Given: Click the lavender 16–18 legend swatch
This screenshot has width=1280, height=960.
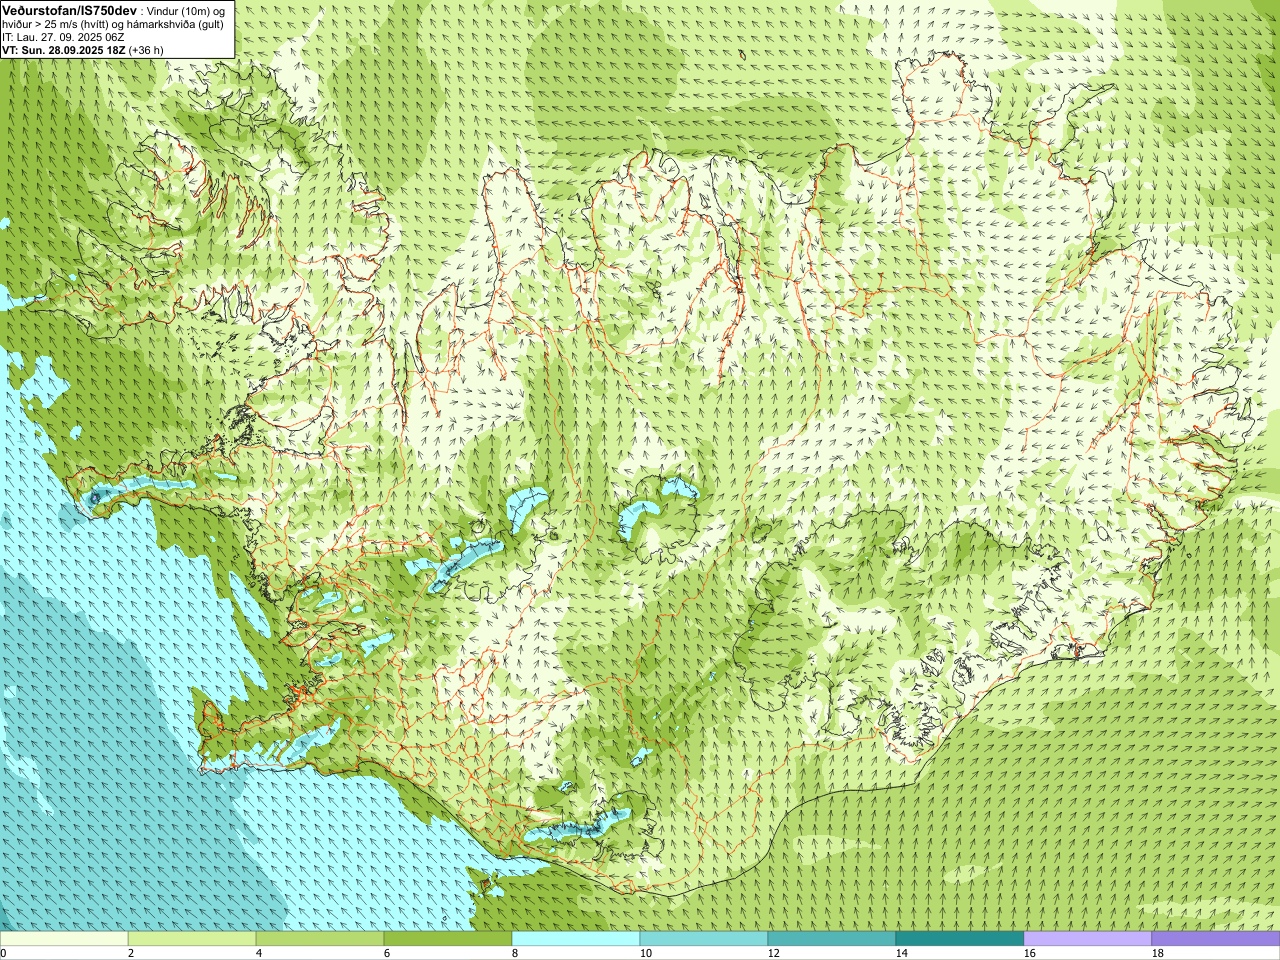Looking at the screenshot, I should (x=1088, y=939).
